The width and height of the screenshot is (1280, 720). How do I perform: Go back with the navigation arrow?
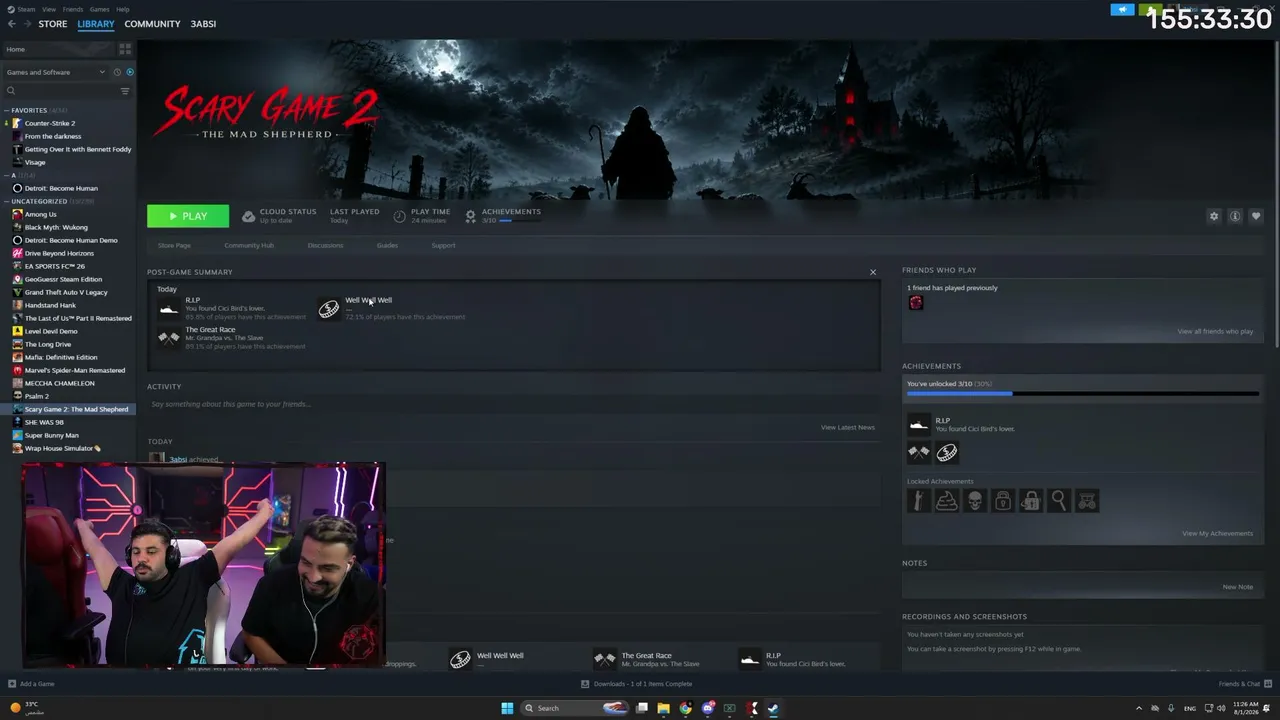click(12, 24)
